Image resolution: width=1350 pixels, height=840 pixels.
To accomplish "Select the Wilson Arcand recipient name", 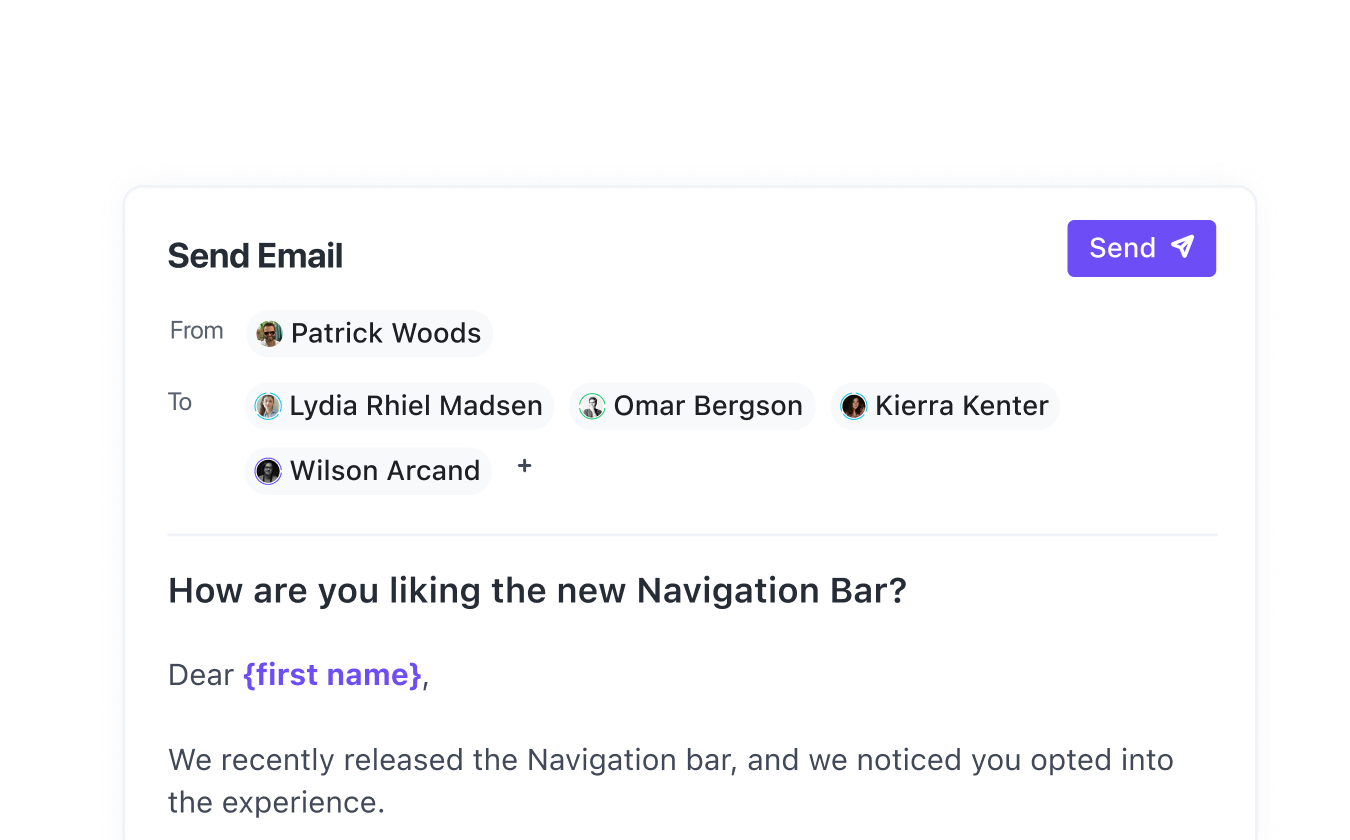I will coord(385,471).
